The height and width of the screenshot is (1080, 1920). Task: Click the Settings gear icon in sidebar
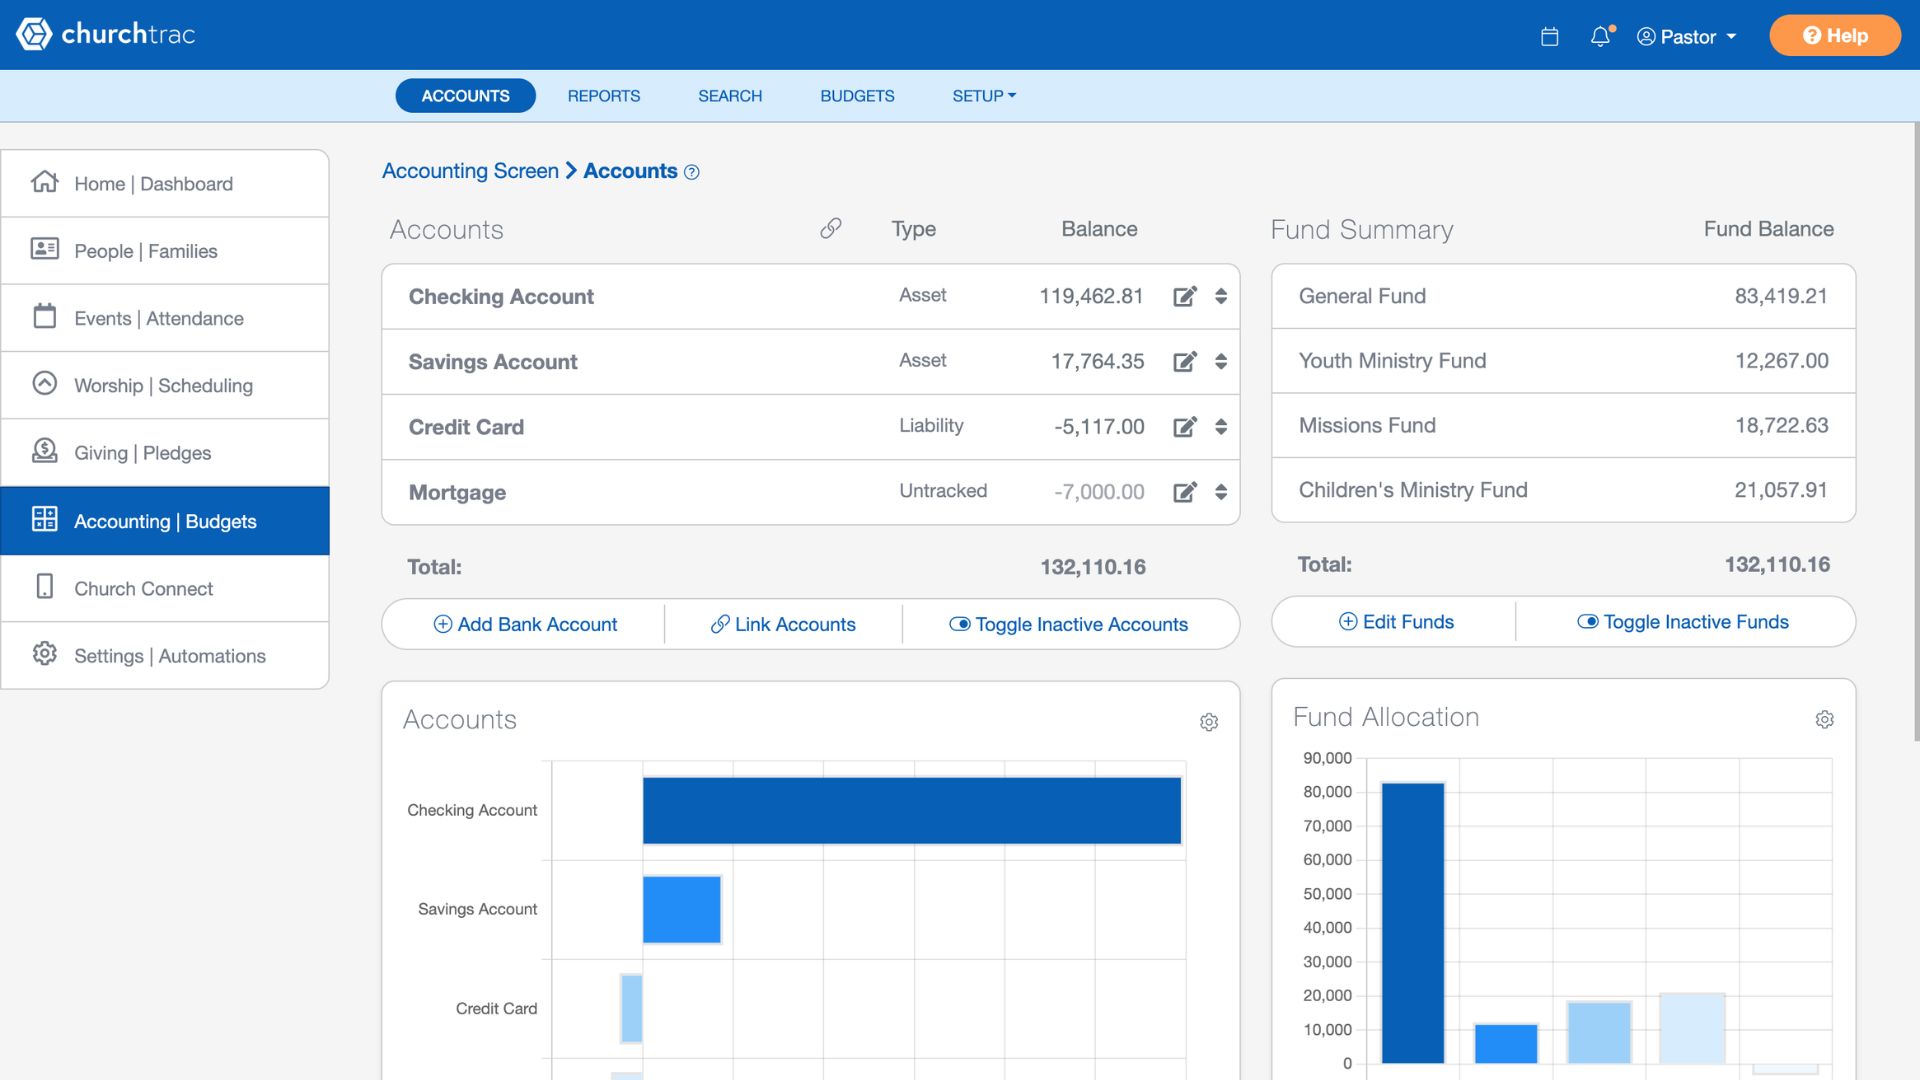point(44,654)
